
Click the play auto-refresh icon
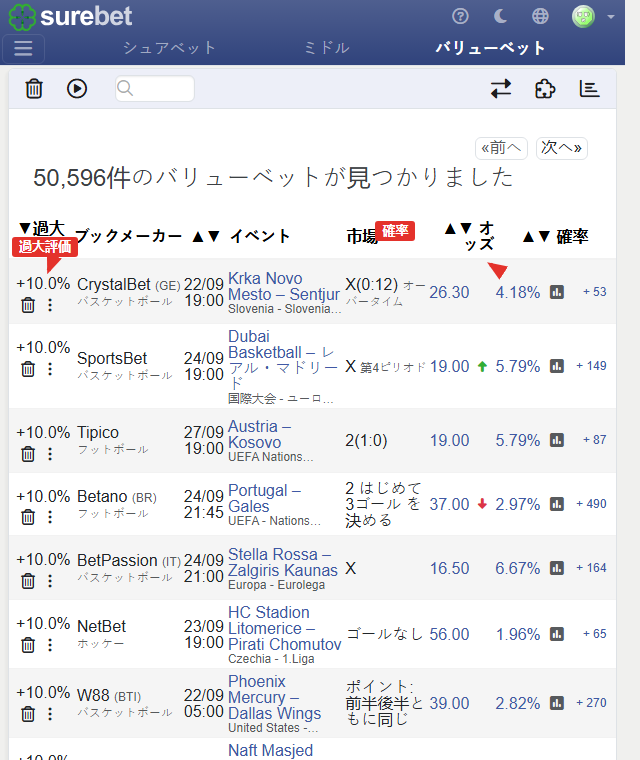77,89
